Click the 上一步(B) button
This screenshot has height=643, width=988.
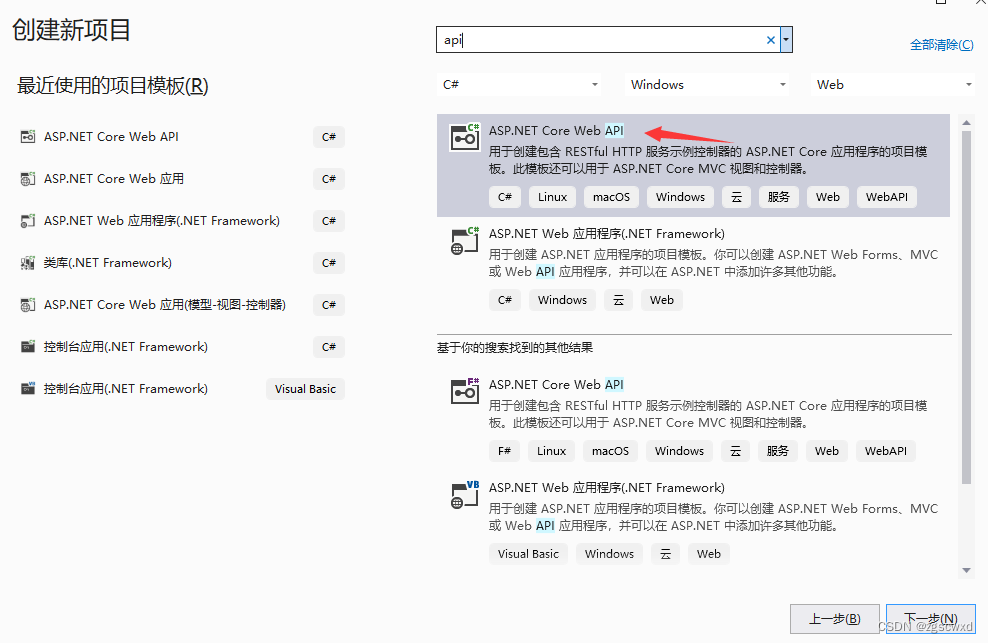coord(834,618)
